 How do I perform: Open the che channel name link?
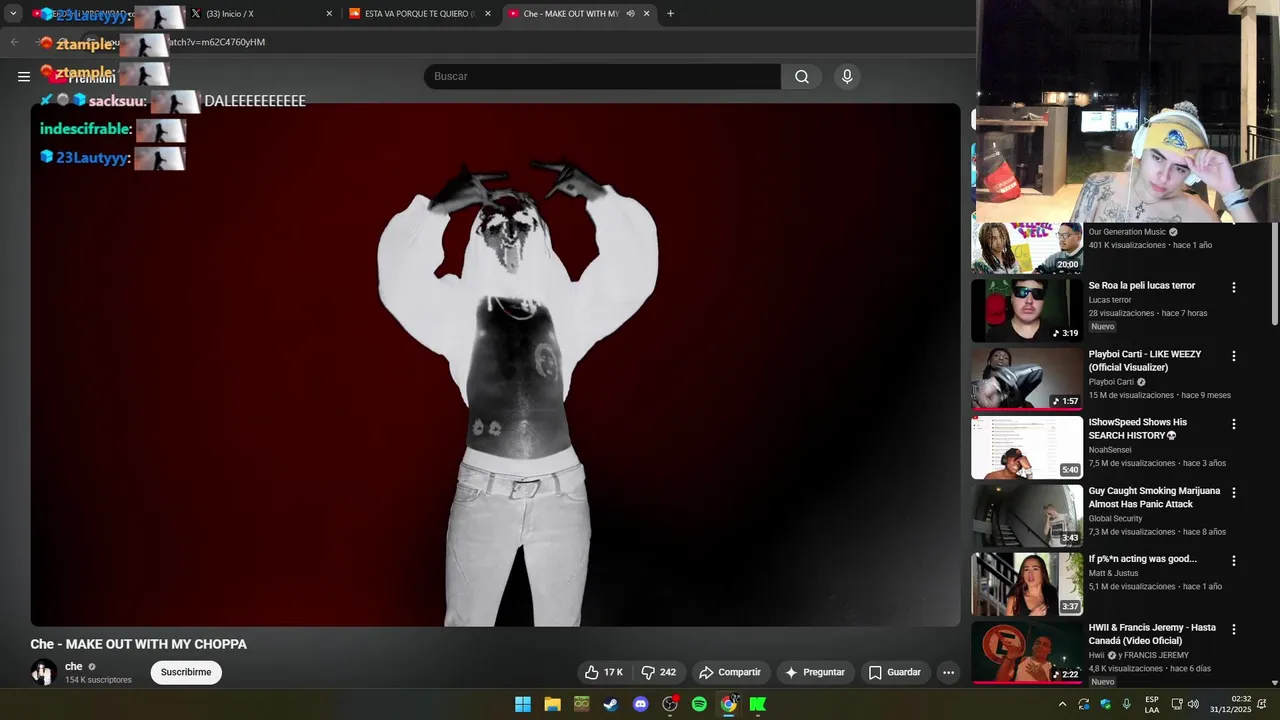coord(74,666)
